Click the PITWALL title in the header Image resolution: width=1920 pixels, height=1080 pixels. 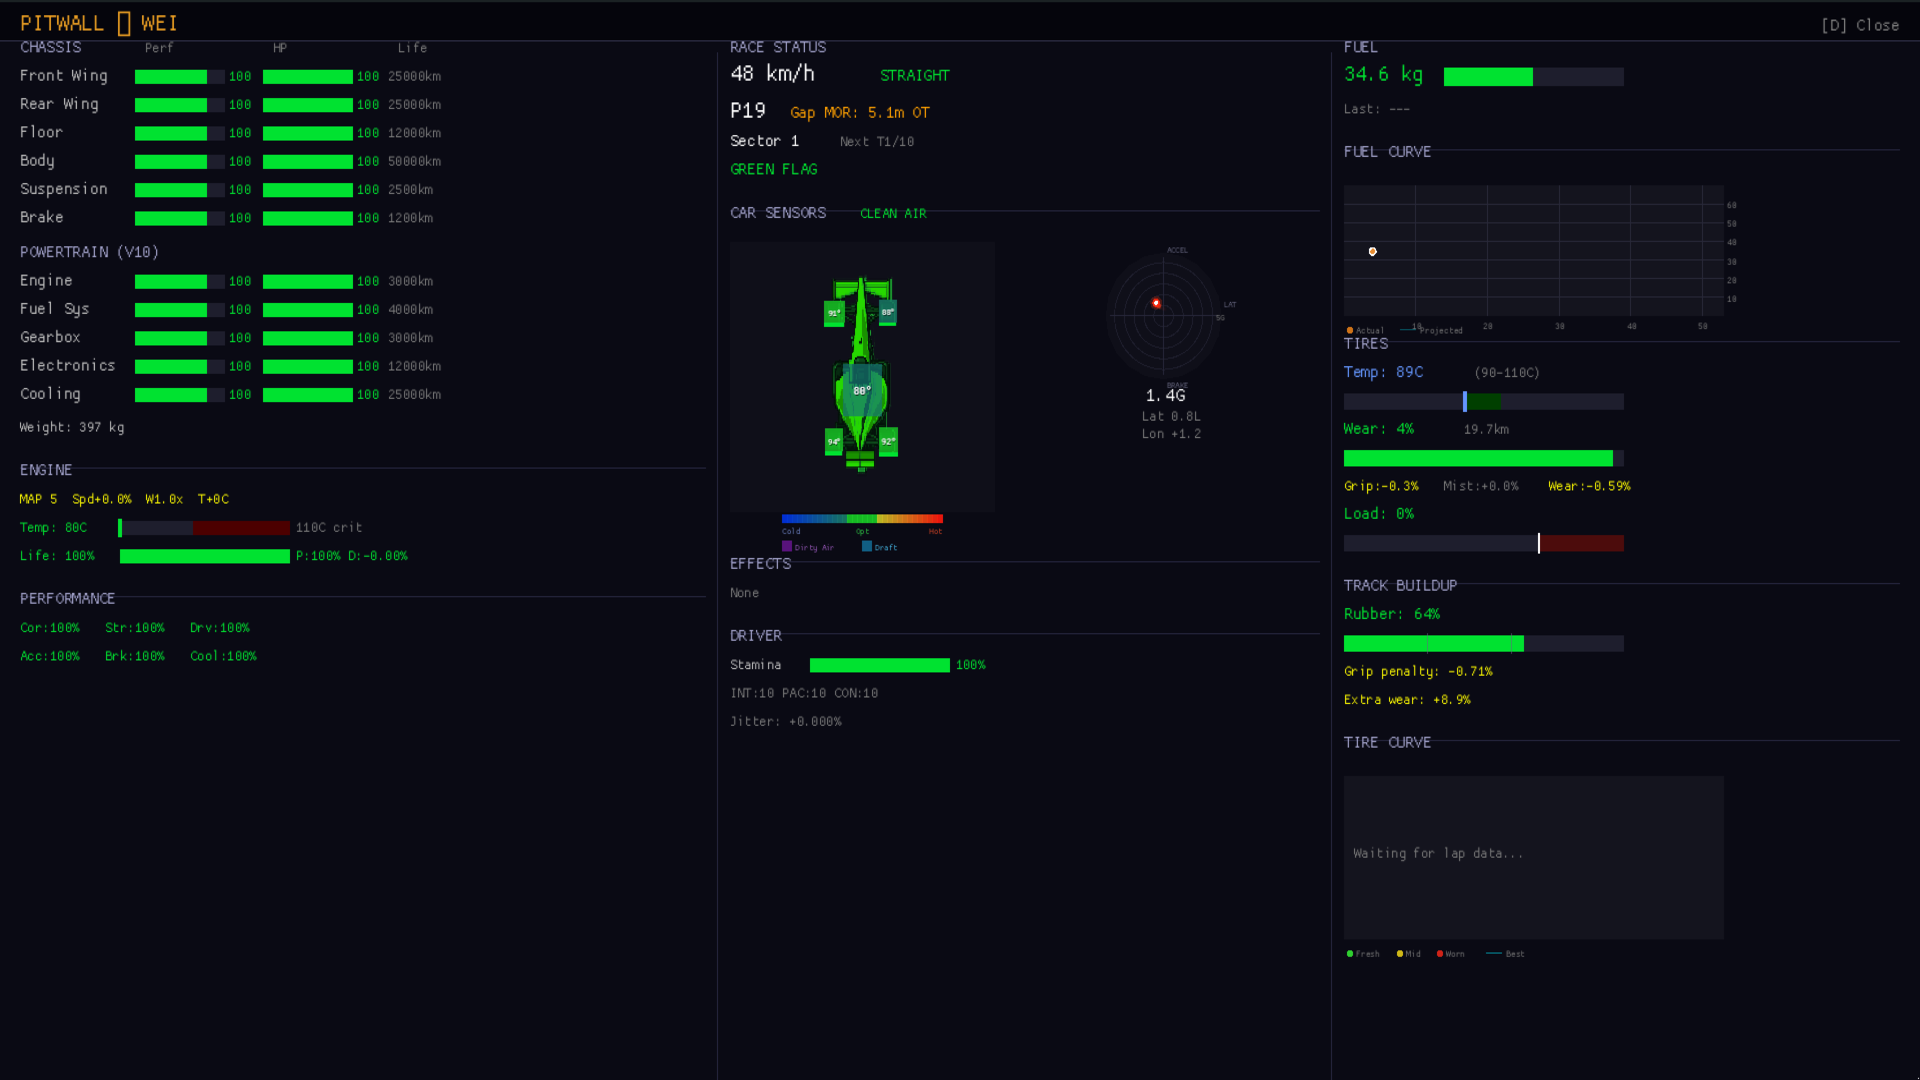pyautogui.click(x=61, y=22)
